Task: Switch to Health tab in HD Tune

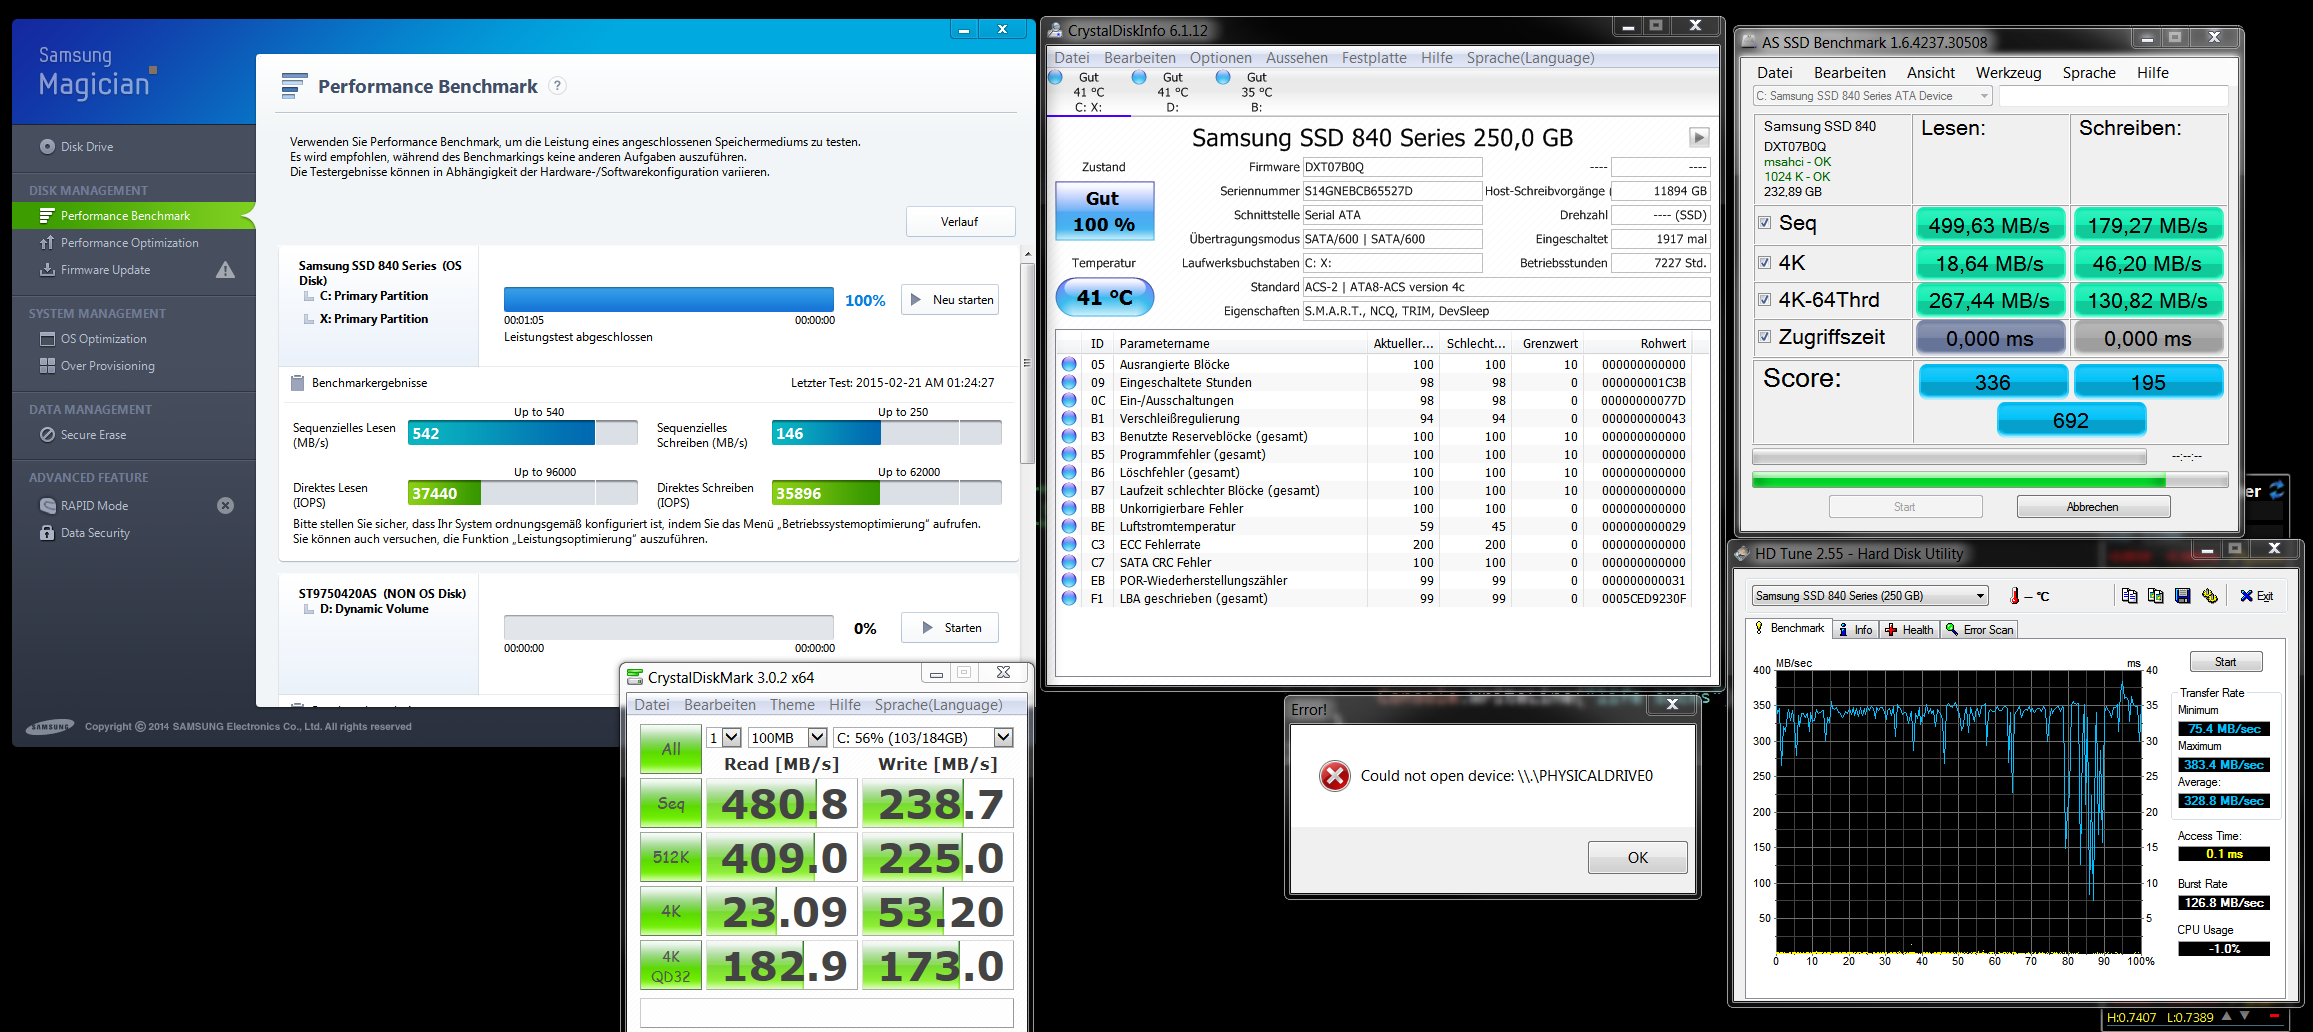Action: click(1909, 629)
